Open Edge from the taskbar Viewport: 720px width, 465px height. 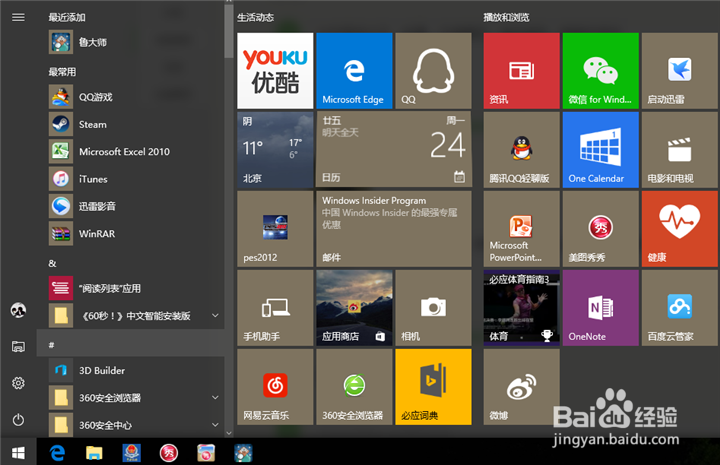[57, 453]
